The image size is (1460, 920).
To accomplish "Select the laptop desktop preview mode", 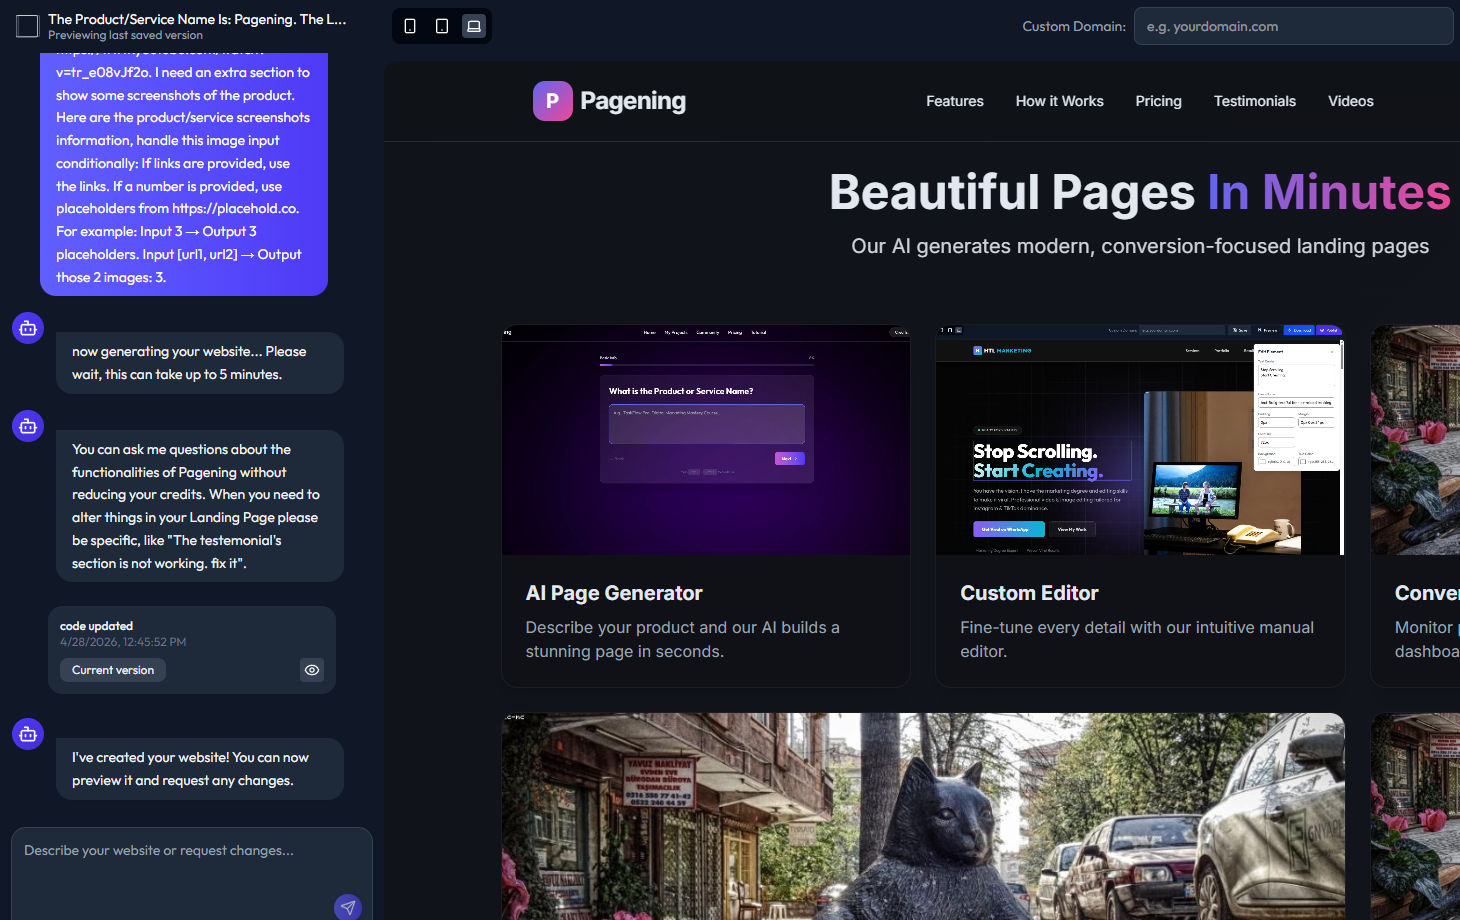I will [x=474, y=26].
